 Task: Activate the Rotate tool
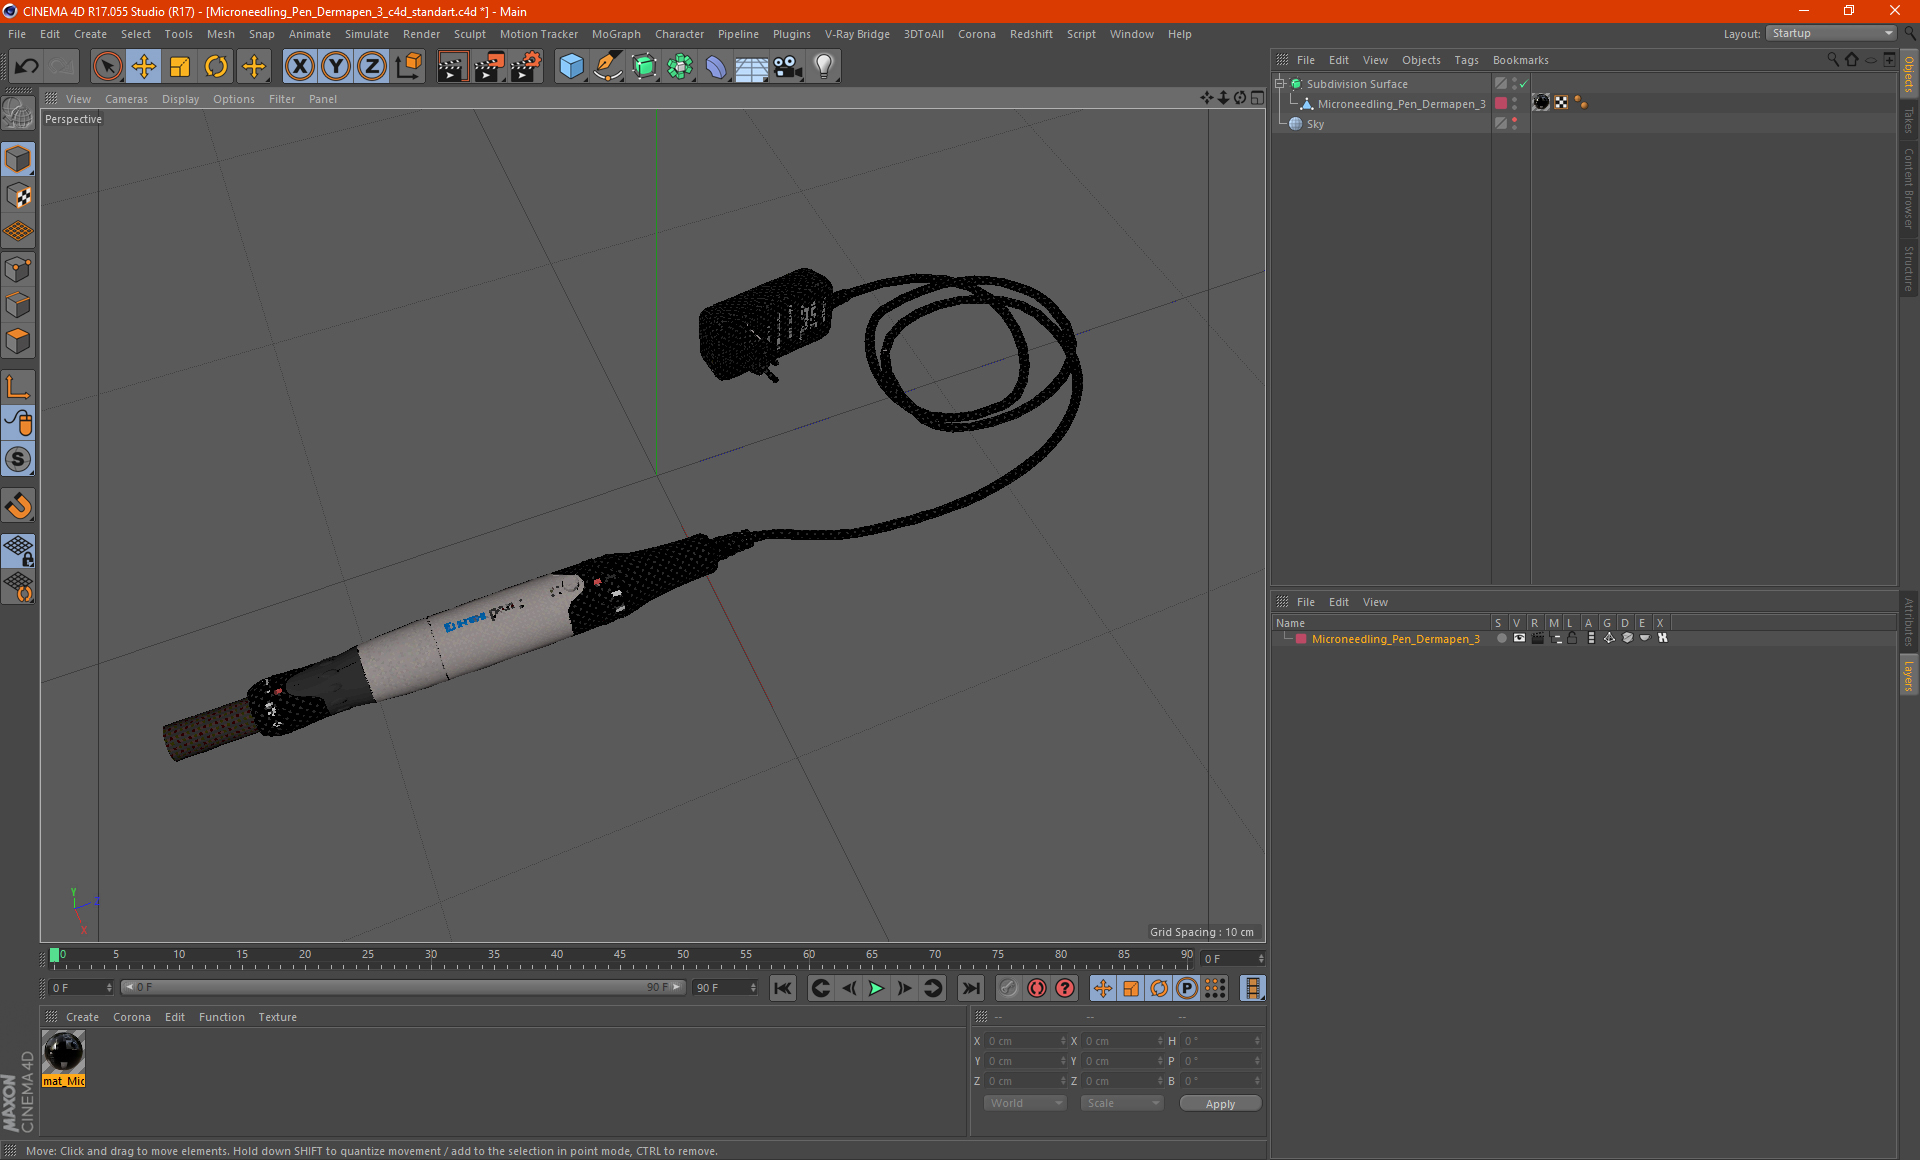[x=216, y=67]
